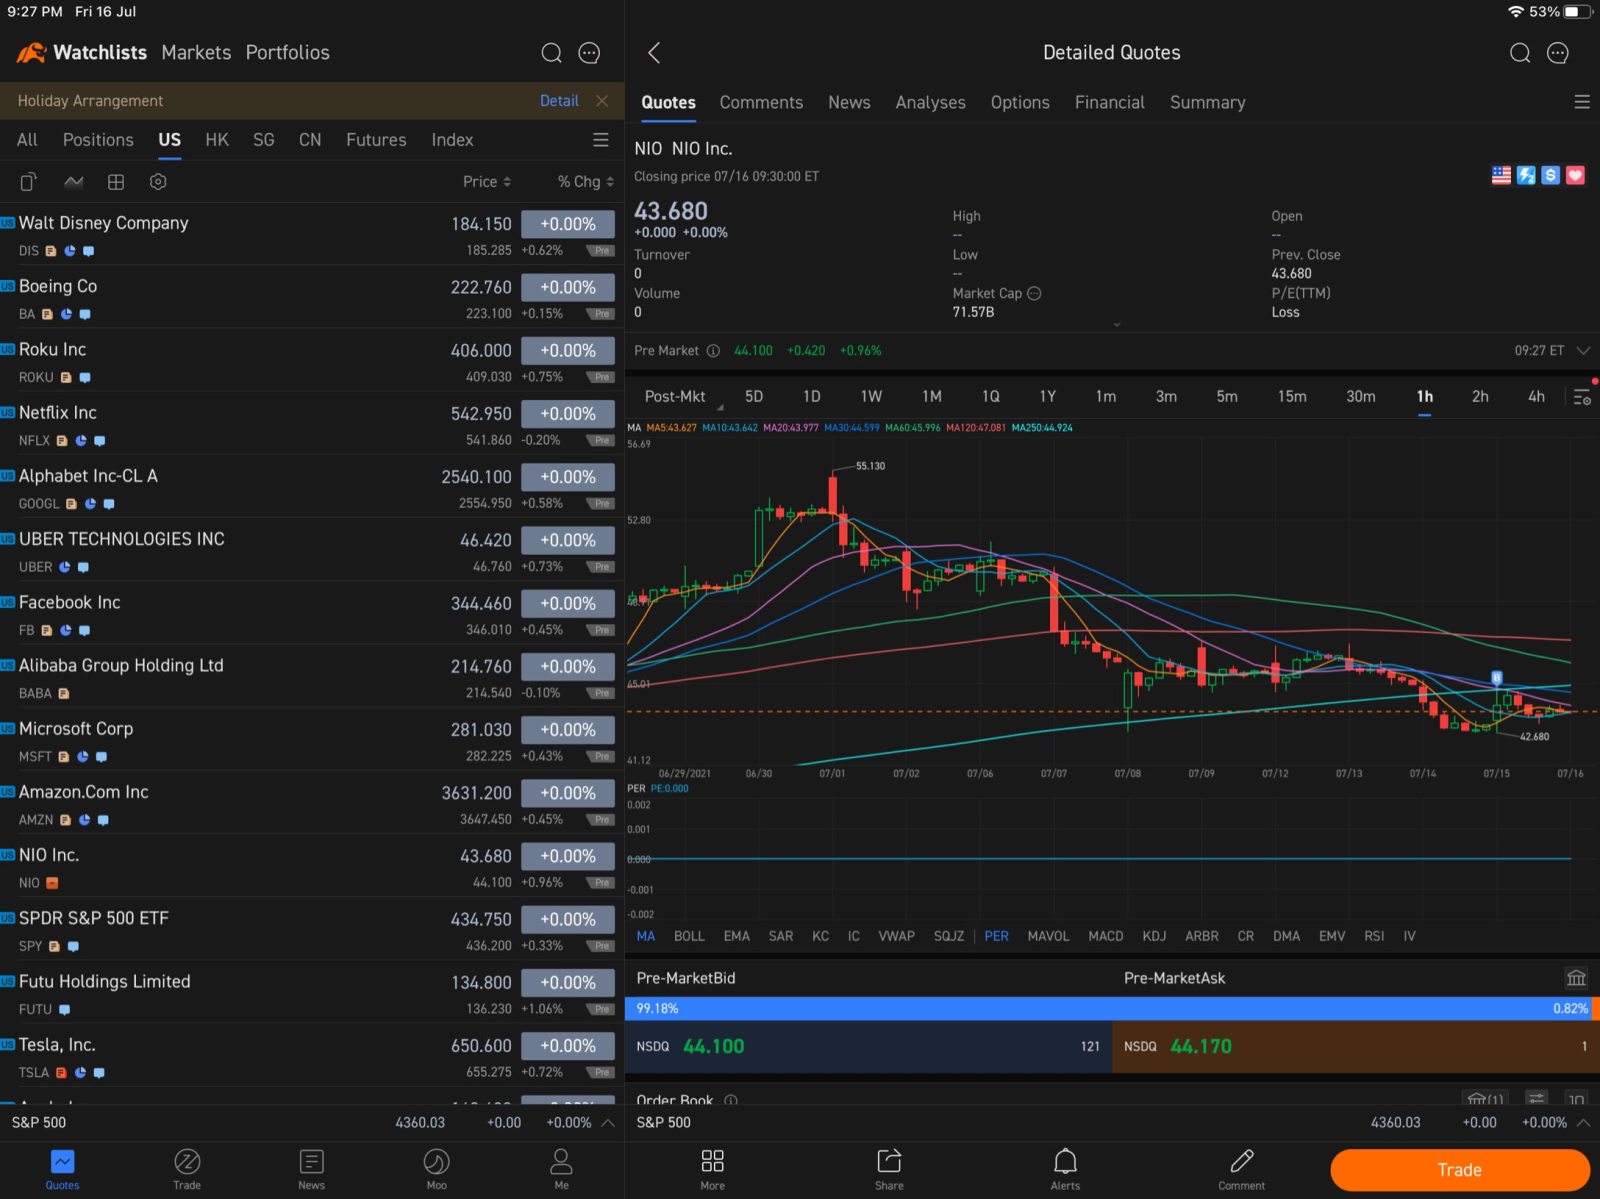Toggle NIO favorite heart icon
Viewport: 1600px width, 1199px height.
(1576, 175)
